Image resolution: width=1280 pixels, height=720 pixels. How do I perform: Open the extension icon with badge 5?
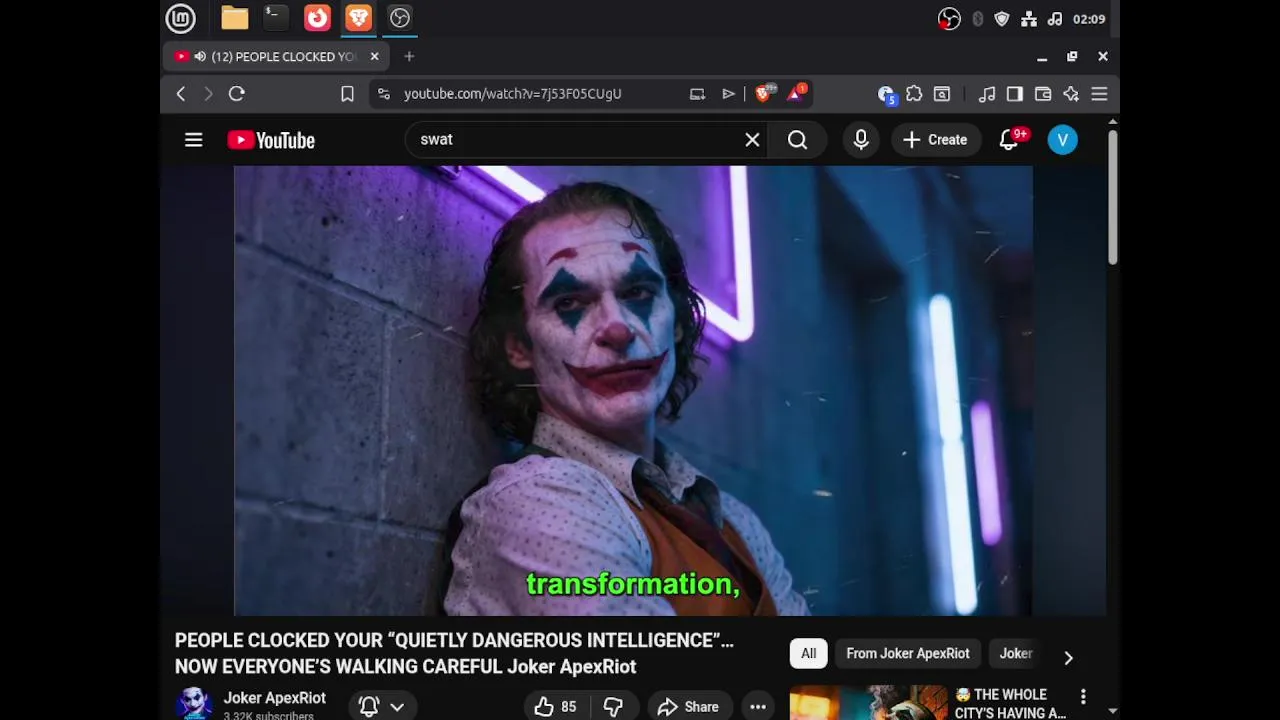pos(886,94)
